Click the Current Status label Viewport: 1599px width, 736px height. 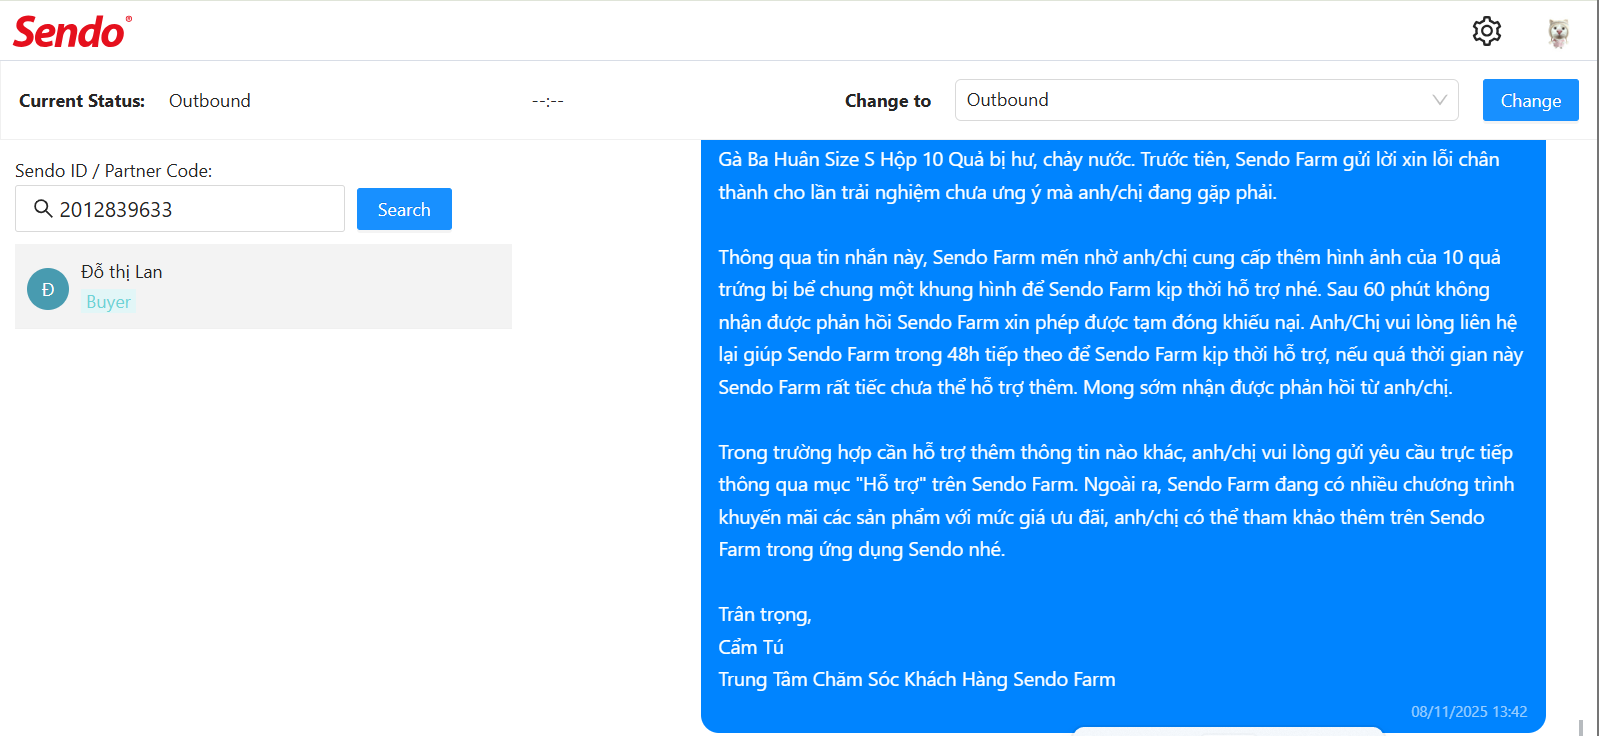[x=82, y=101]
